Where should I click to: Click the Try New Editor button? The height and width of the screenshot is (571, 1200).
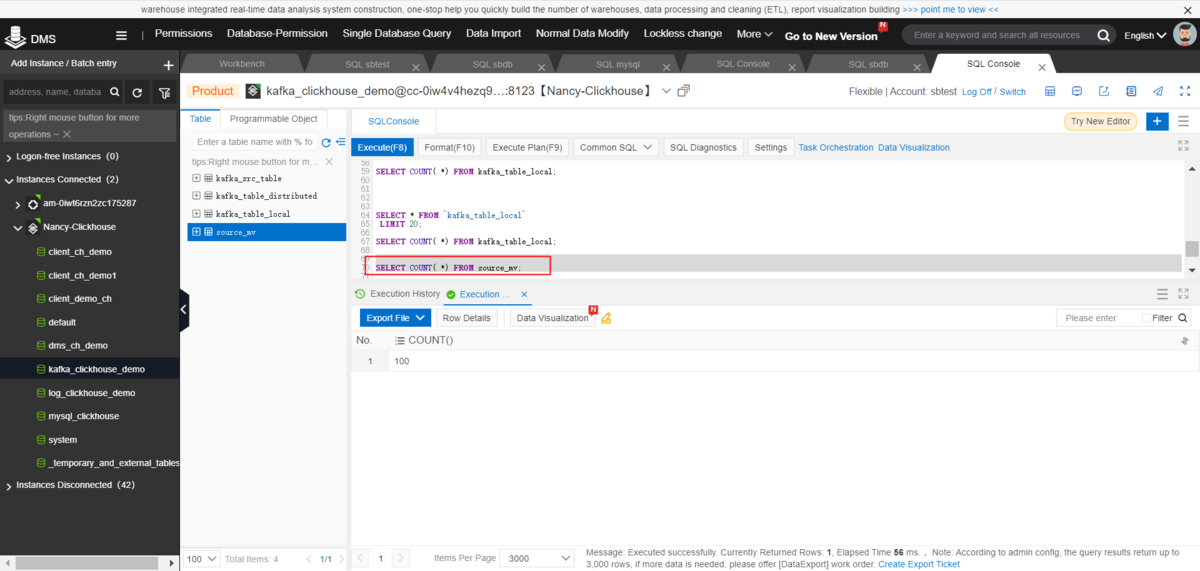point(1100,121)
